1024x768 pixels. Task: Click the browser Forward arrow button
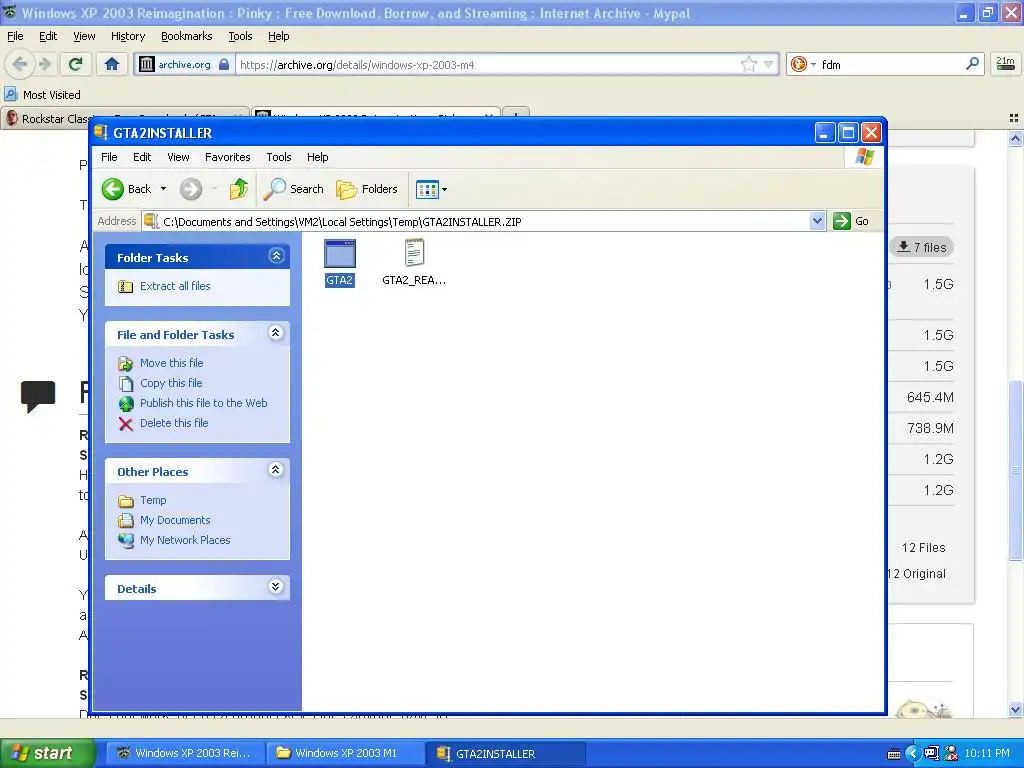(x=45, y=64)
